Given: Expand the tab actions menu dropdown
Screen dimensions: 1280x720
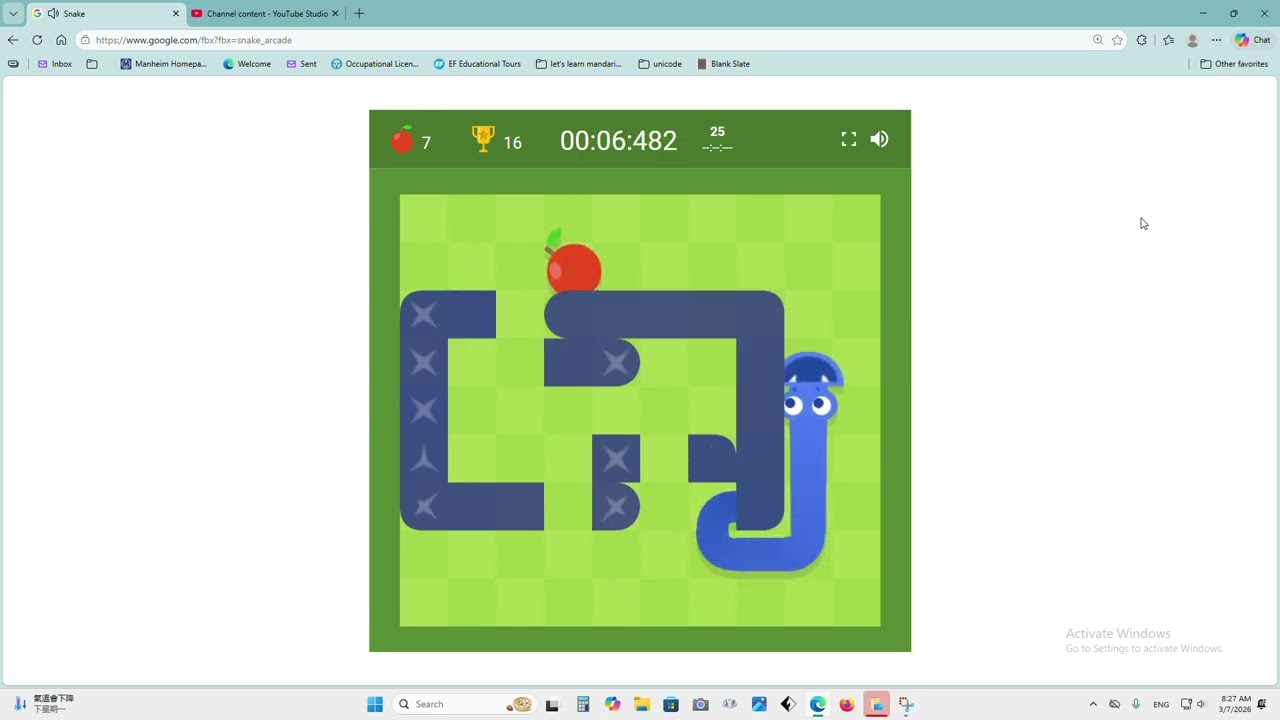Looking at the screenshot, I should click(13, 14).
